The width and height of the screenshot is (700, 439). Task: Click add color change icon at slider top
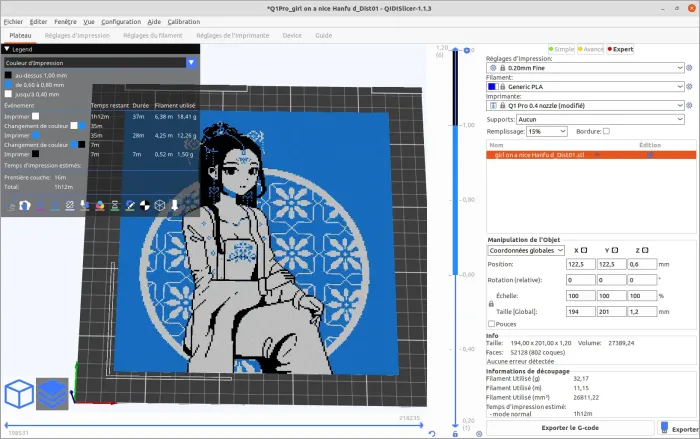point(467,50)
